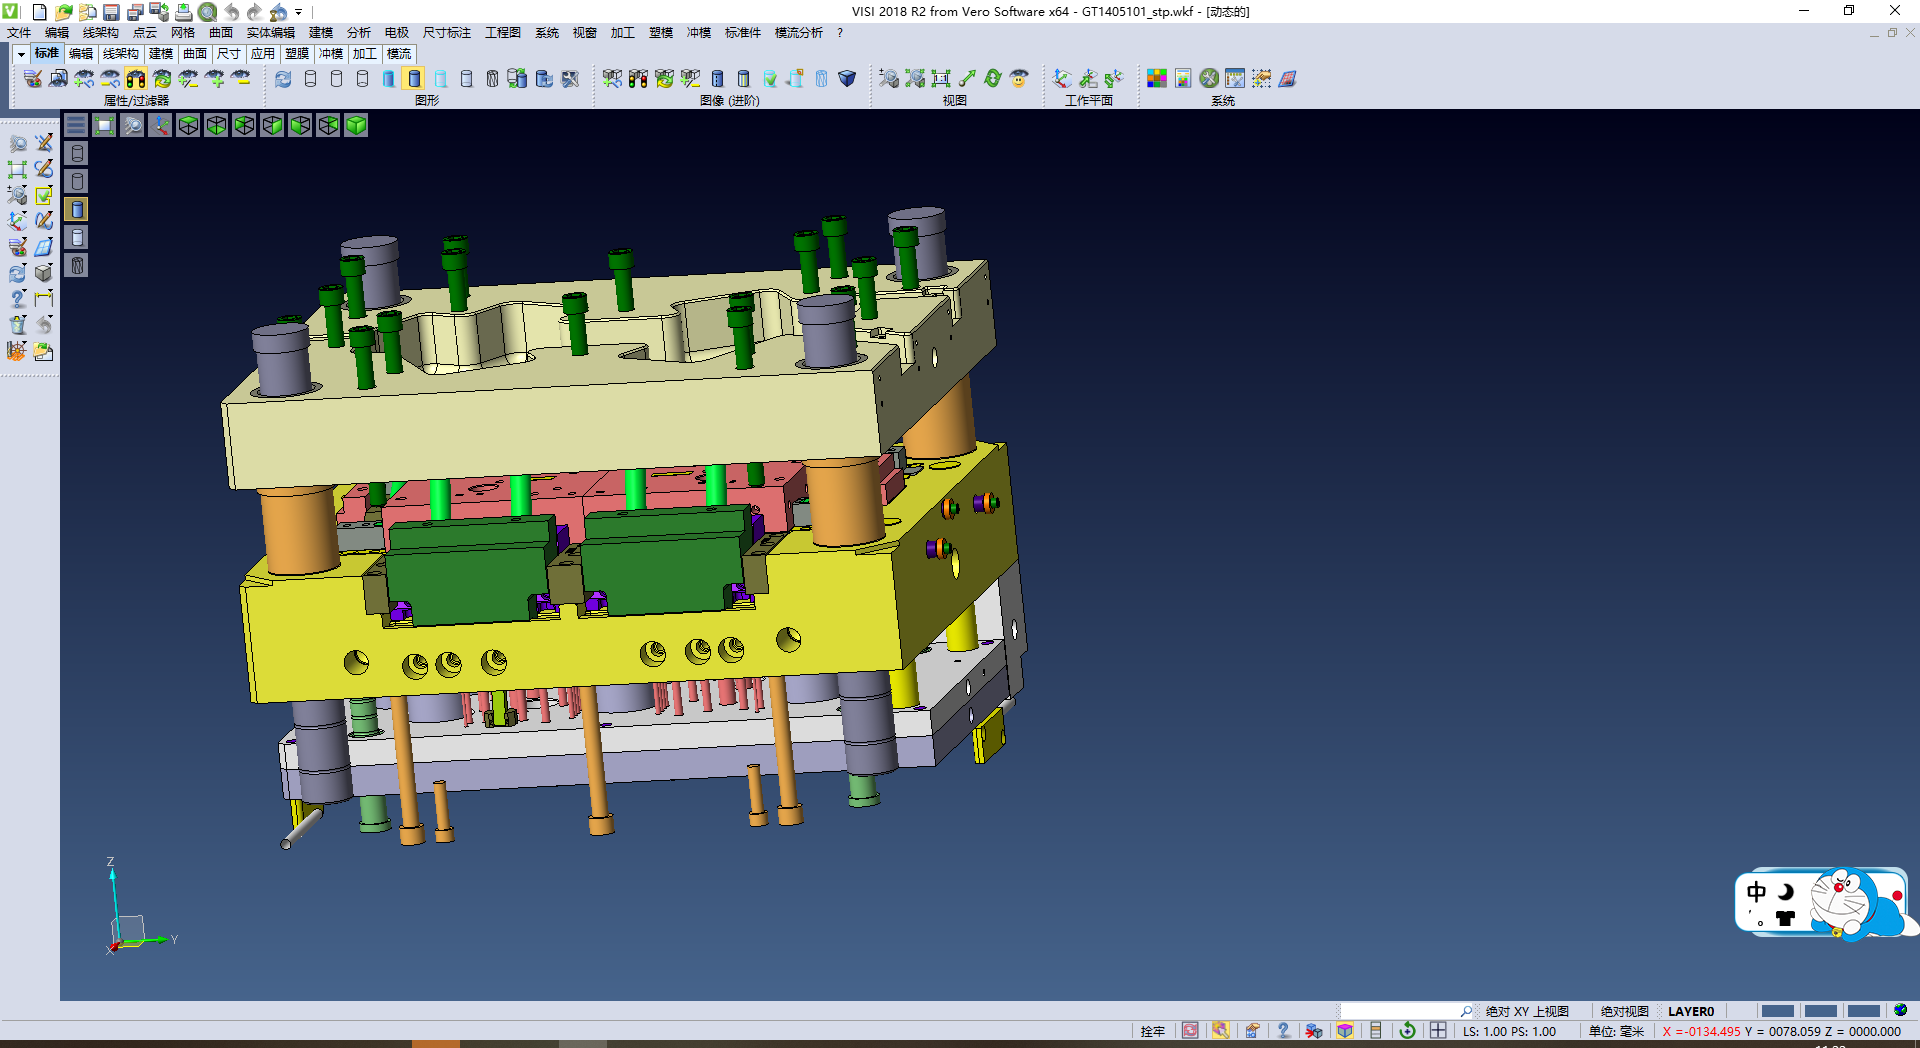Open the viewport list menu button

click(x=76, y=125)
